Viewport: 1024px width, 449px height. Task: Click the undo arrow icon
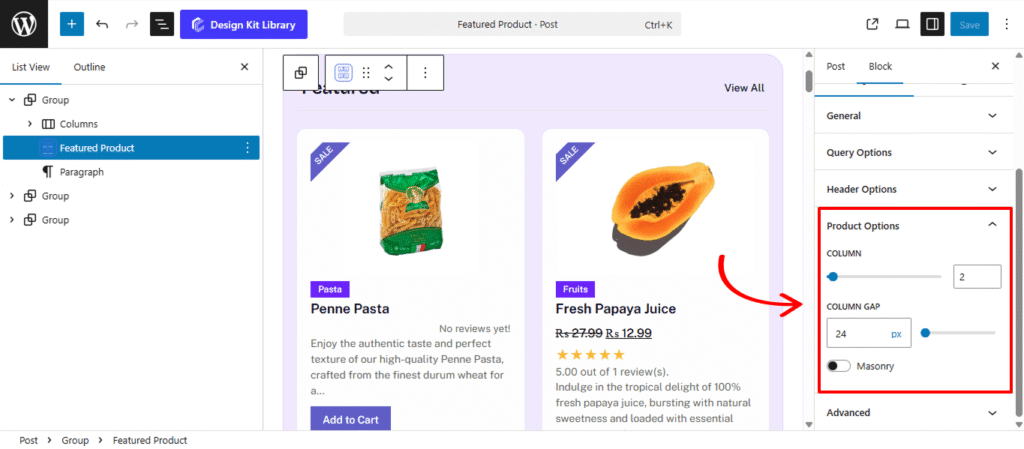coord(102,24)
